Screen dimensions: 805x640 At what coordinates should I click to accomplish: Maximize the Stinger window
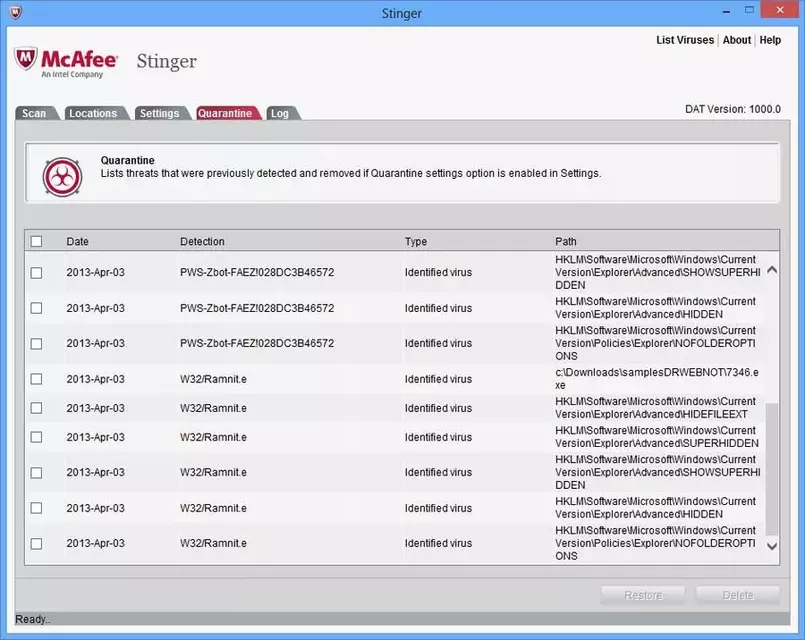click(x=750, y=10)
